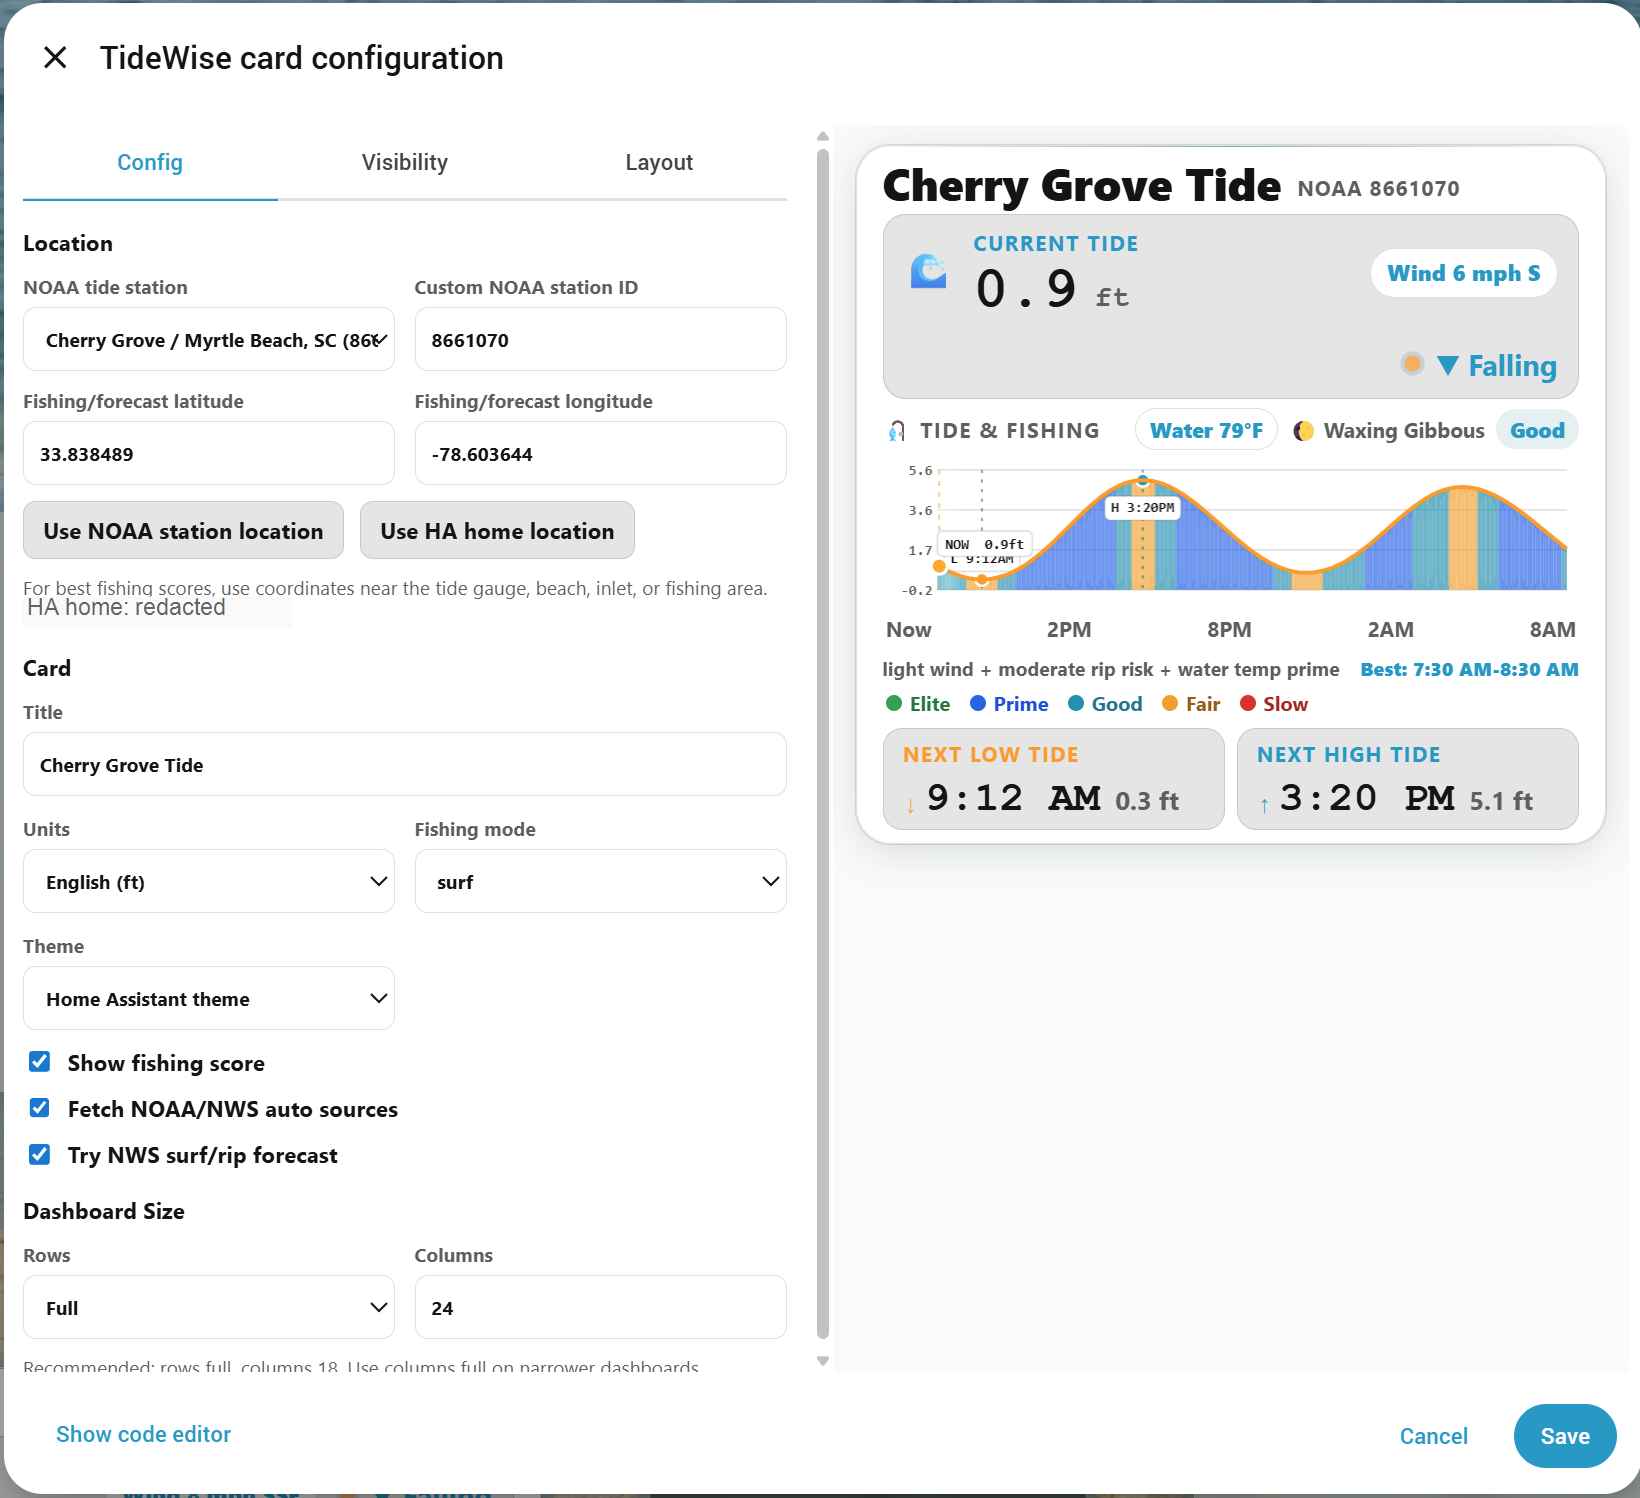Edit the Columns field
The width and height of the screenshot is (1640, 1498).
pos(600,1307)
